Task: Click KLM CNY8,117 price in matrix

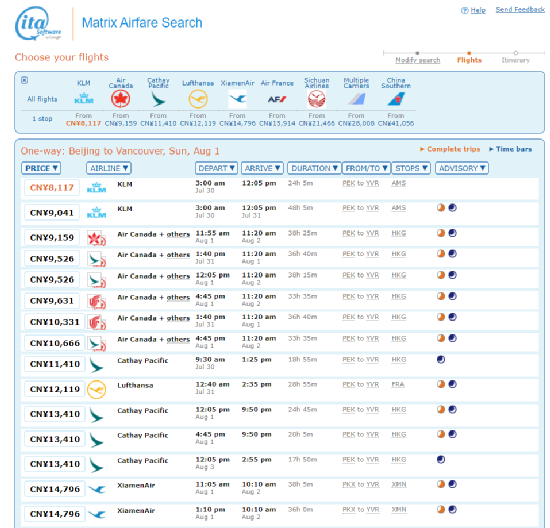Action: point(83,123)
